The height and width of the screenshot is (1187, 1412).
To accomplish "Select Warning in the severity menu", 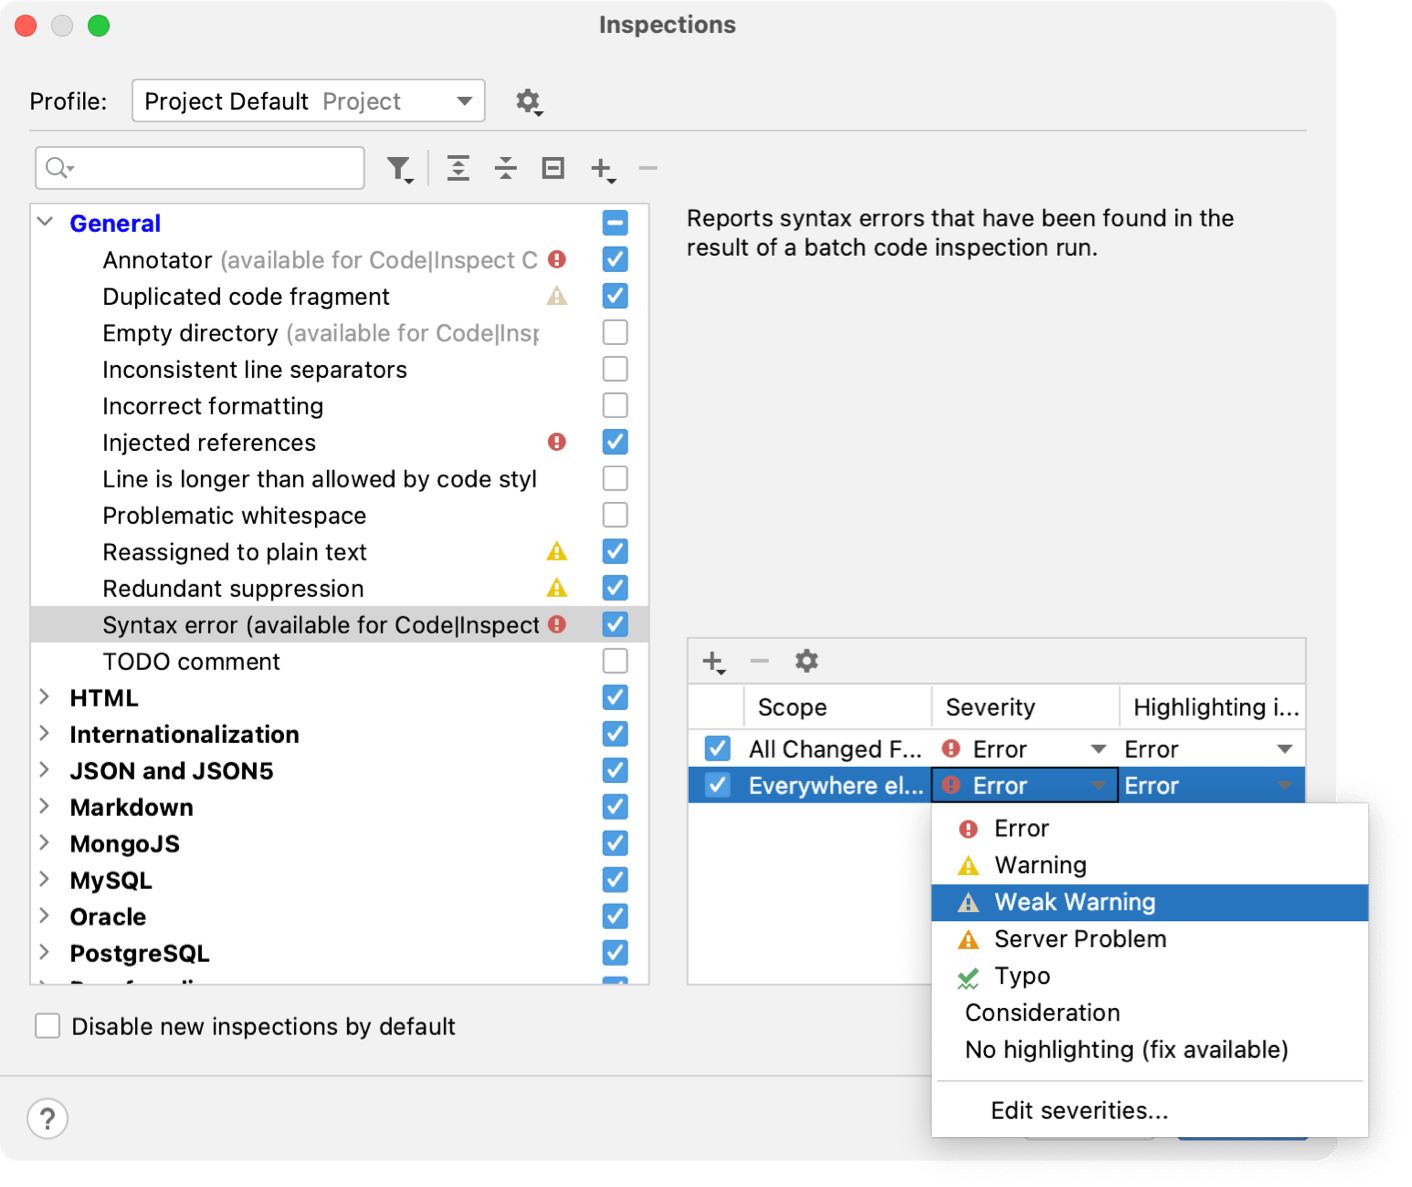I will (1149, 865).
